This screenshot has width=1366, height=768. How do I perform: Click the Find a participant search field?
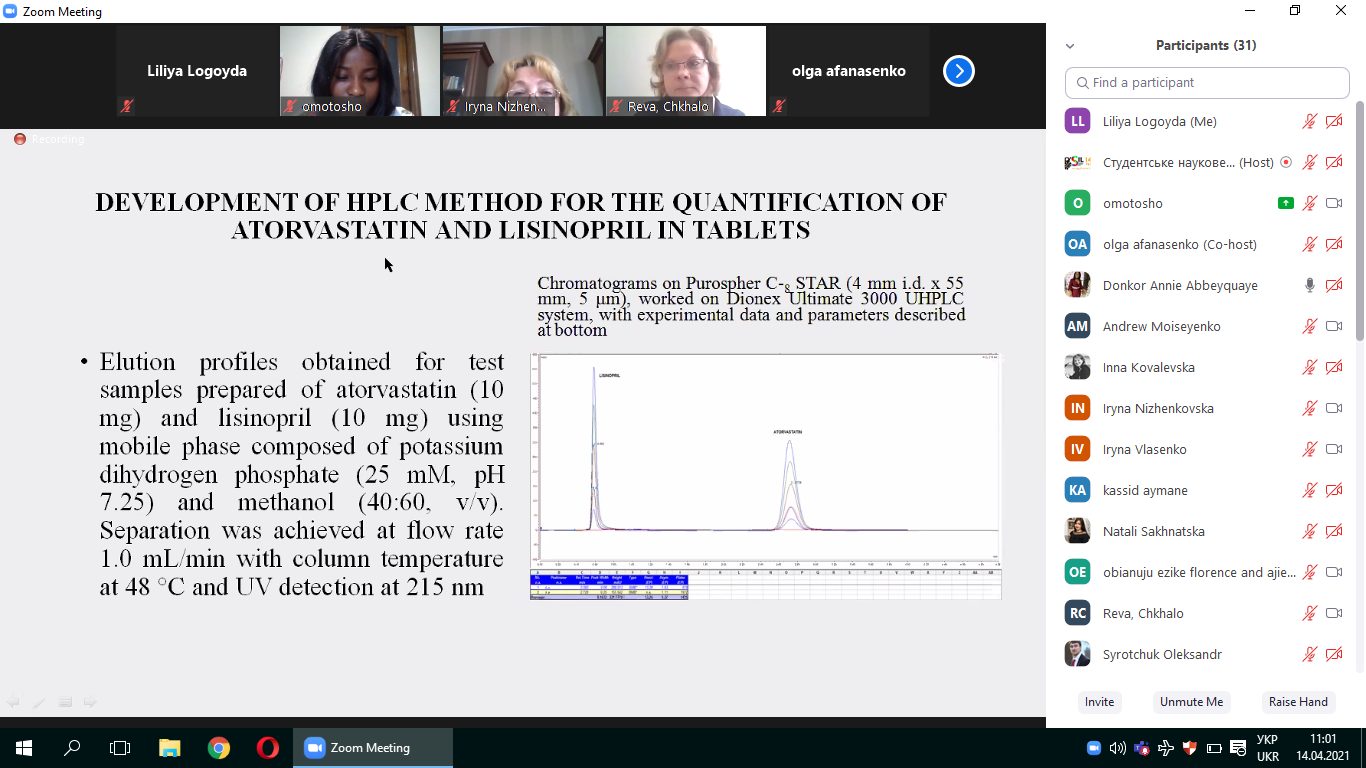click(1207, 83)
